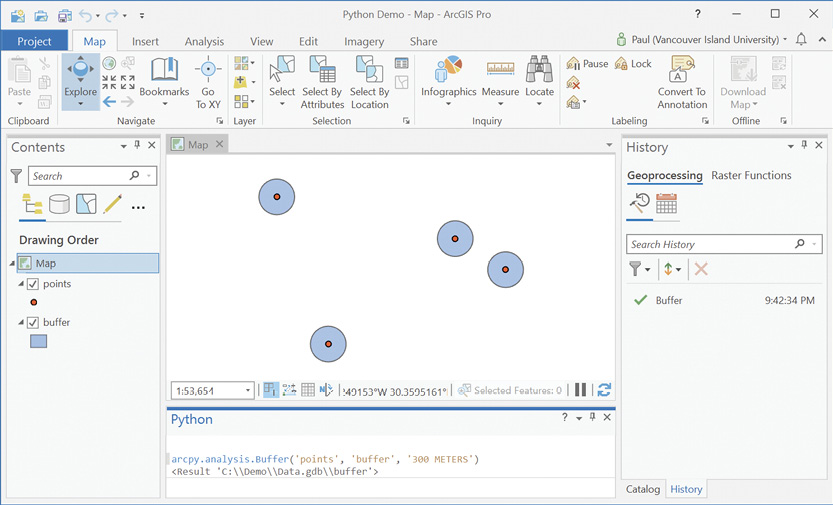833x505 pixels.
Task: Collapse the points layer legend
Action: (x=21, y=284)
